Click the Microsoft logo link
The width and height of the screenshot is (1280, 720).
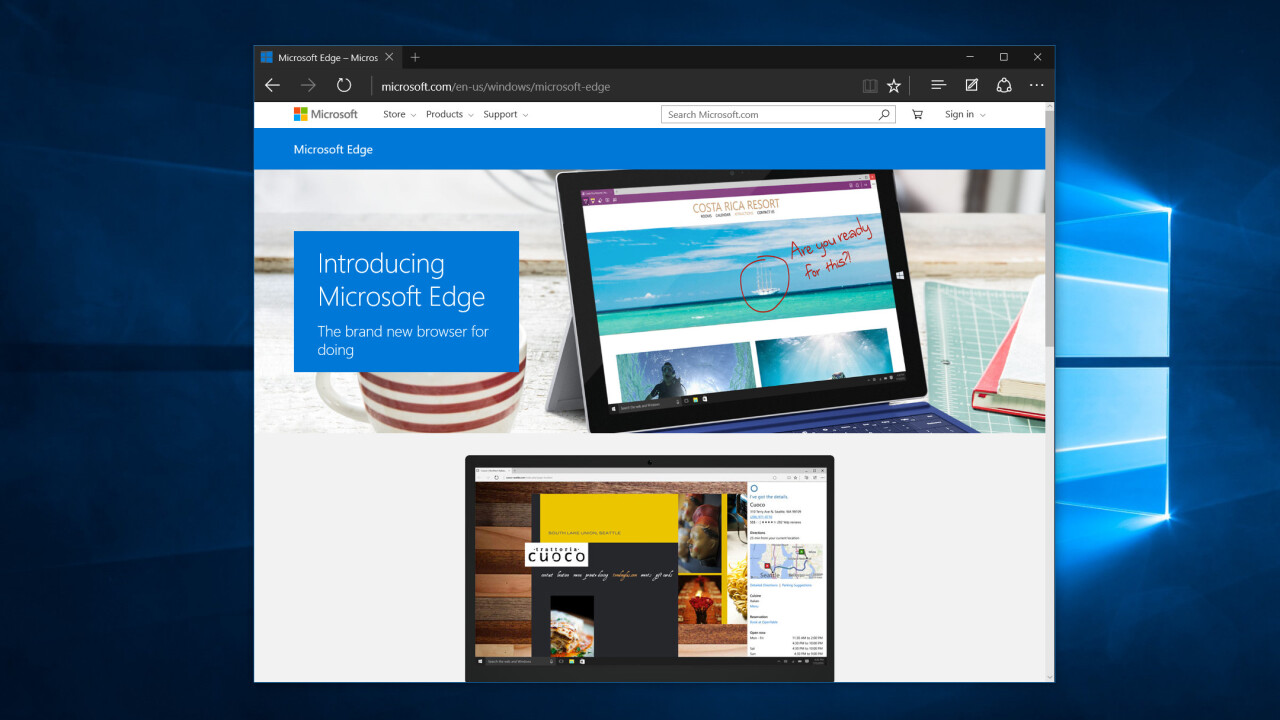325,115
